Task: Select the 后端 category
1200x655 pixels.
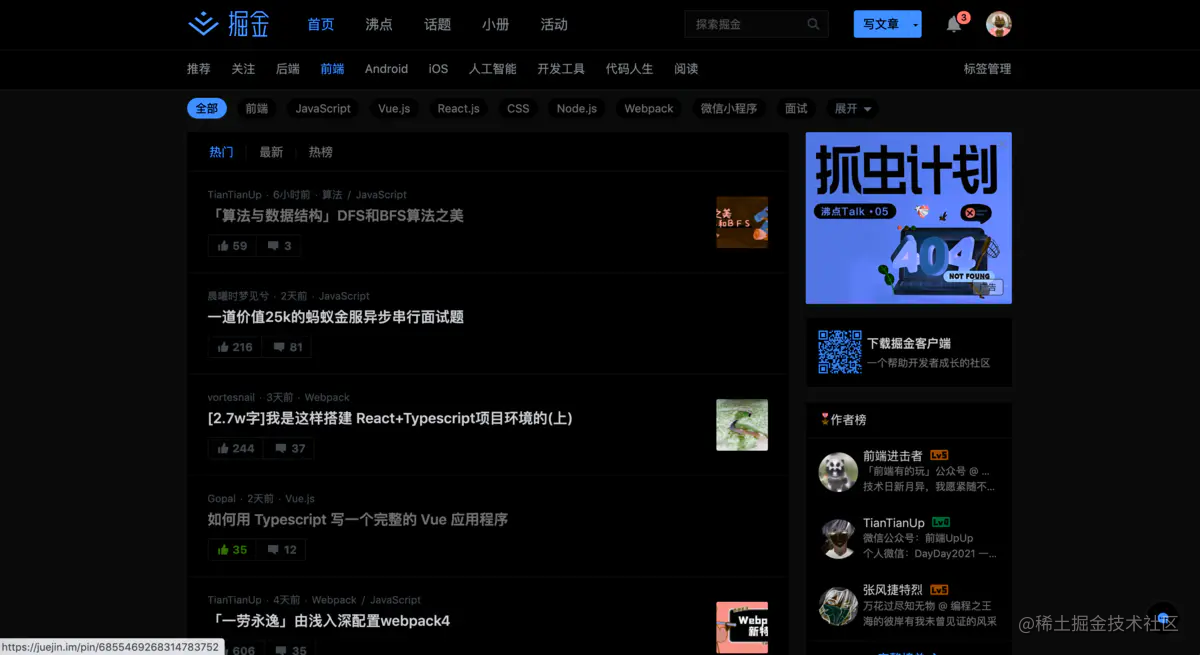Action: pos(288,69)
